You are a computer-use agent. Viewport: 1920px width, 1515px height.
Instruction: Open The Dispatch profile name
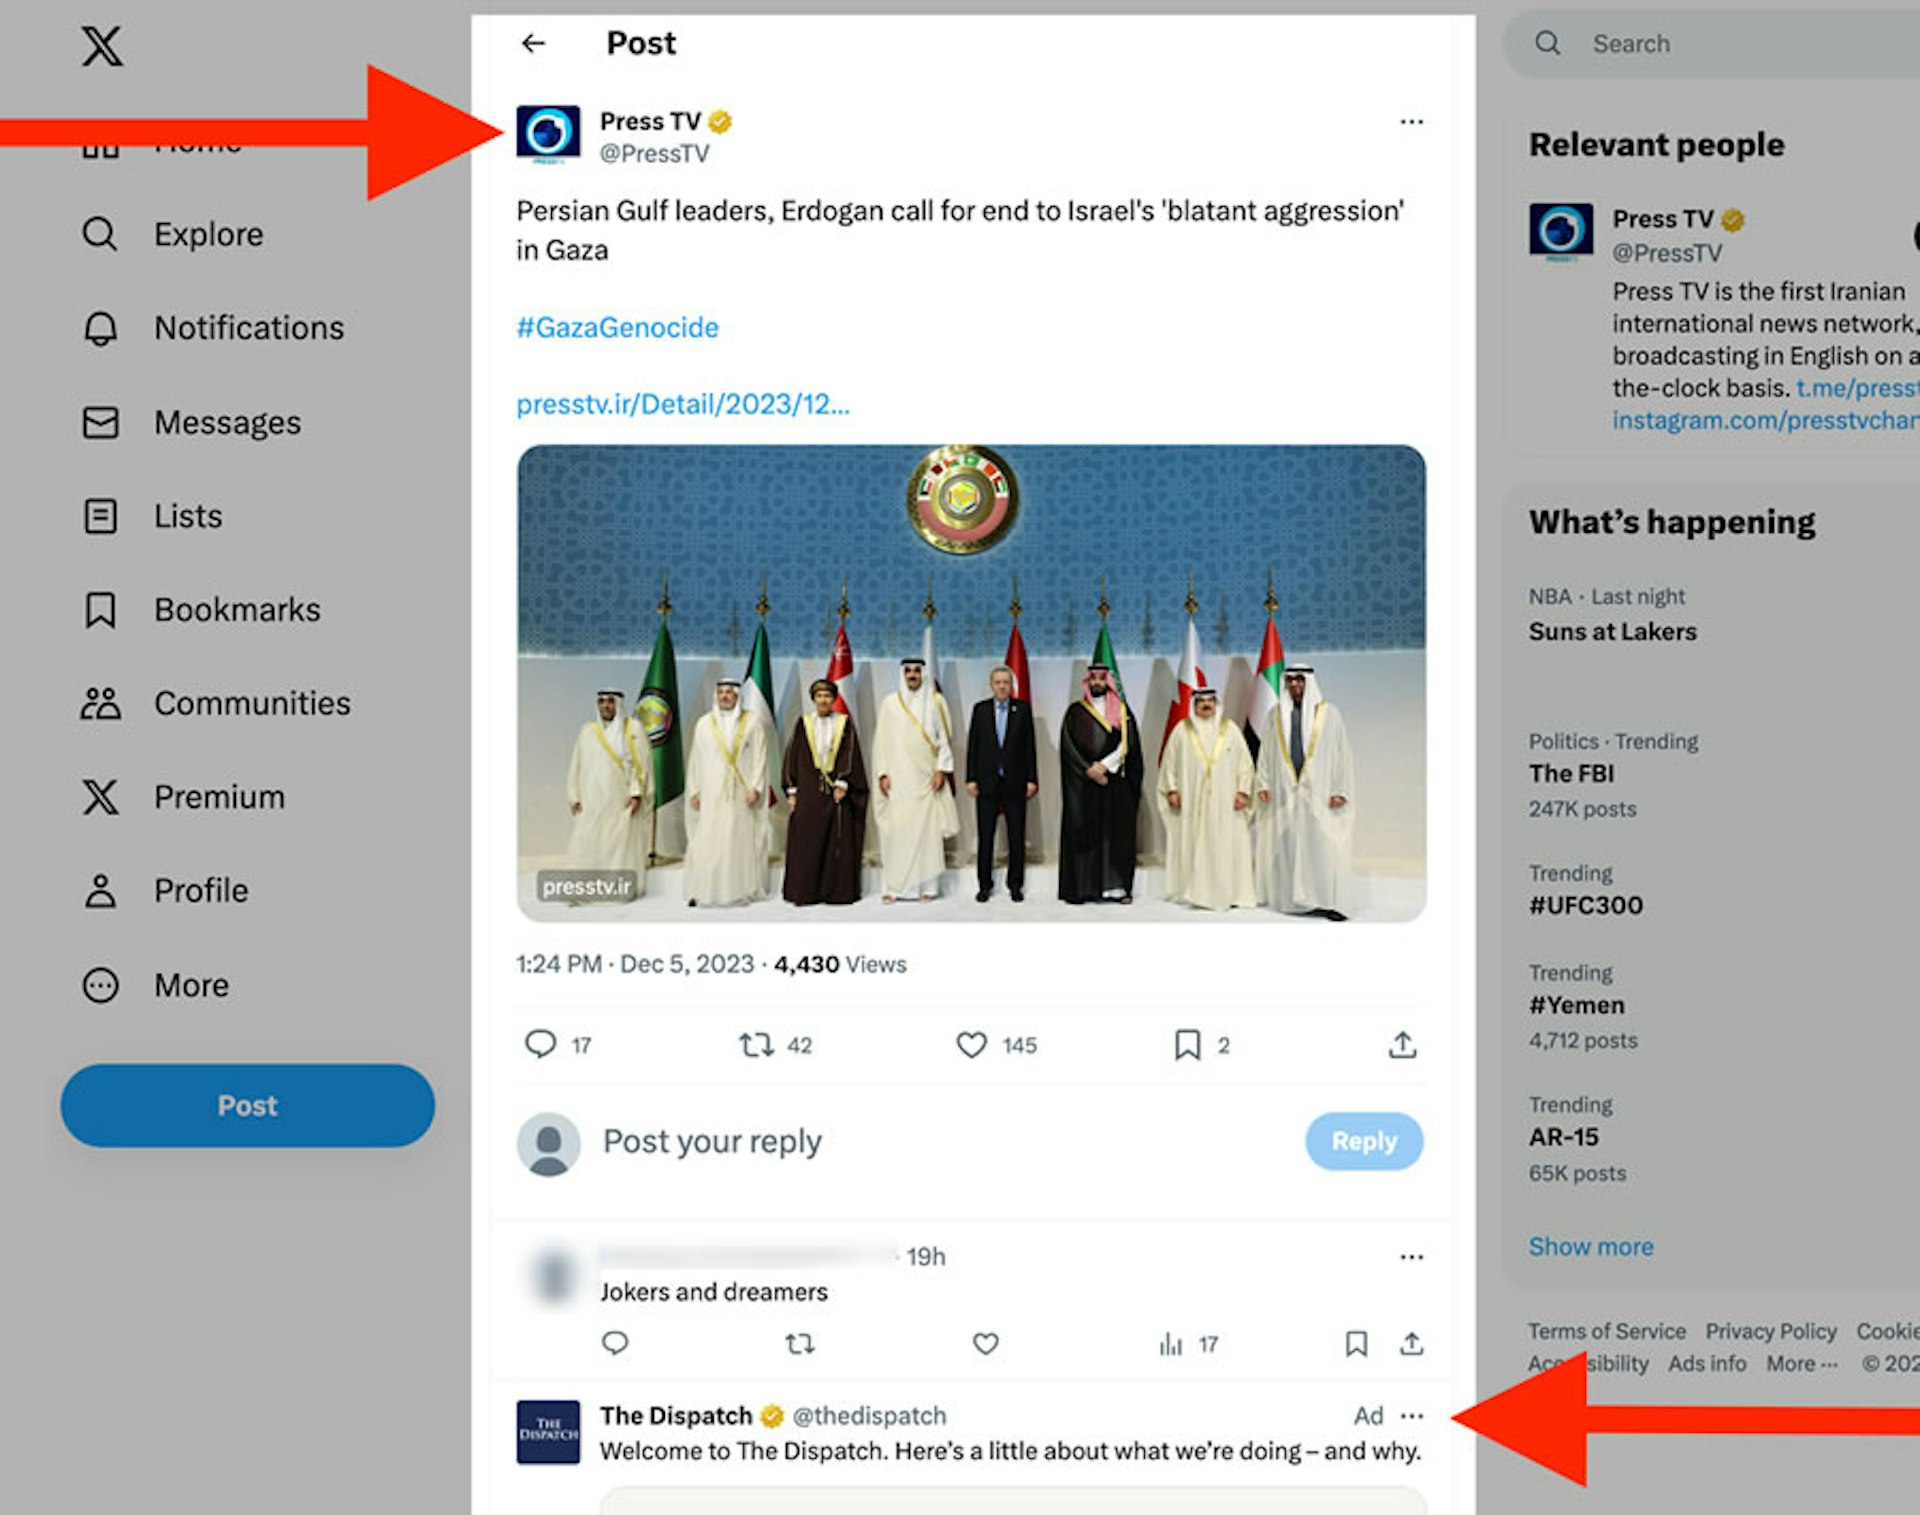[x=676, y=1416]
